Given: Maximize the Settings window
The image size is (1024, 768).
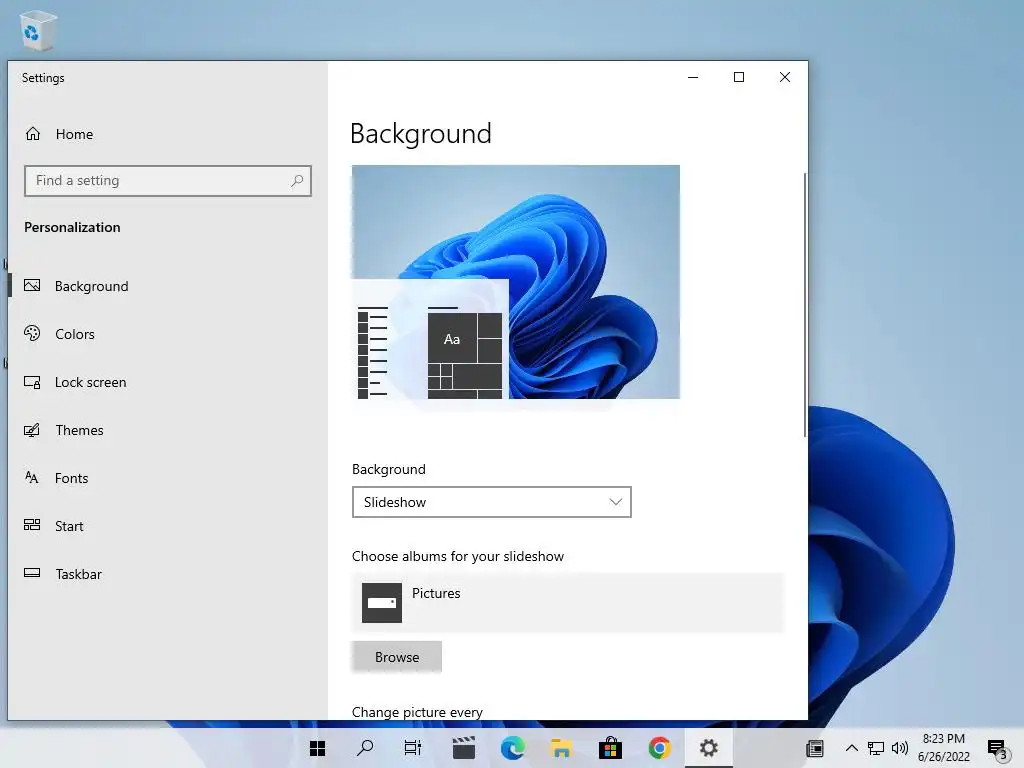Looking at the screenshot, I should click(739, 77).
